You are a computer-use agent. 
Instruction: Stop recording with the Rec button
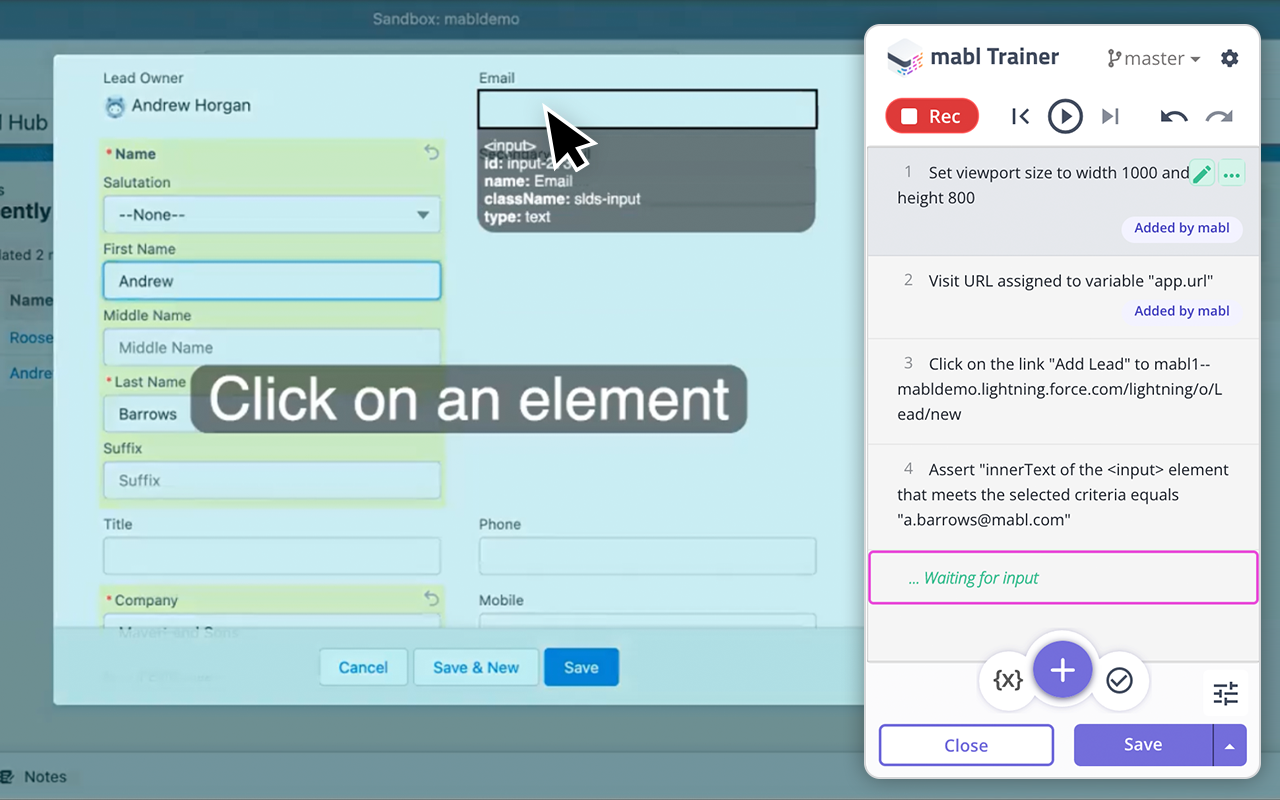(932, 116)
